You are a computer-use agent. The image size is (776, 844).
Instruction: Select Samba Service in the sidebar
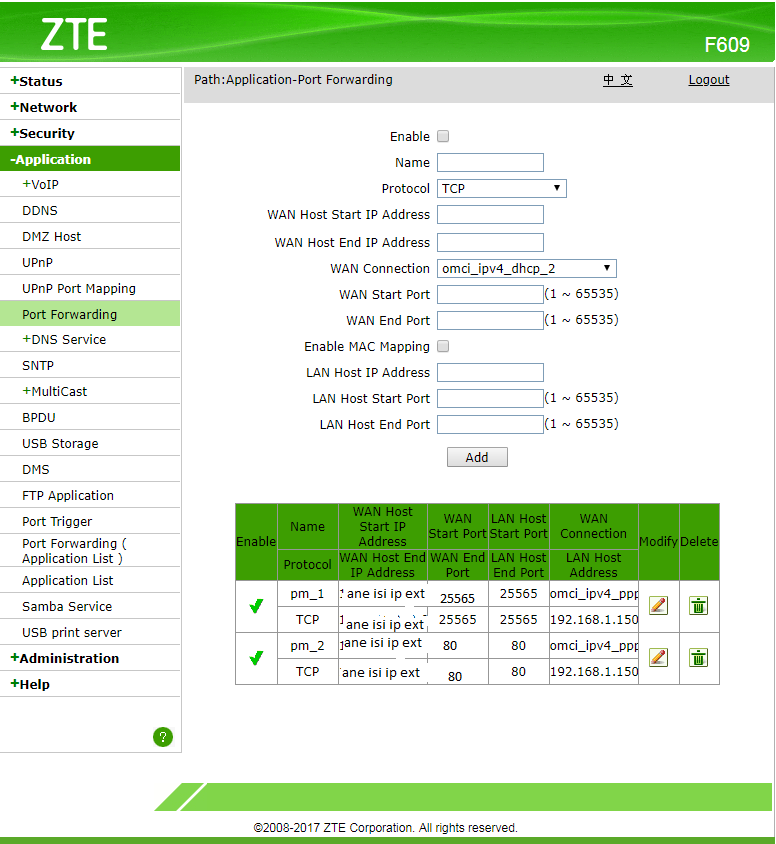67,607
